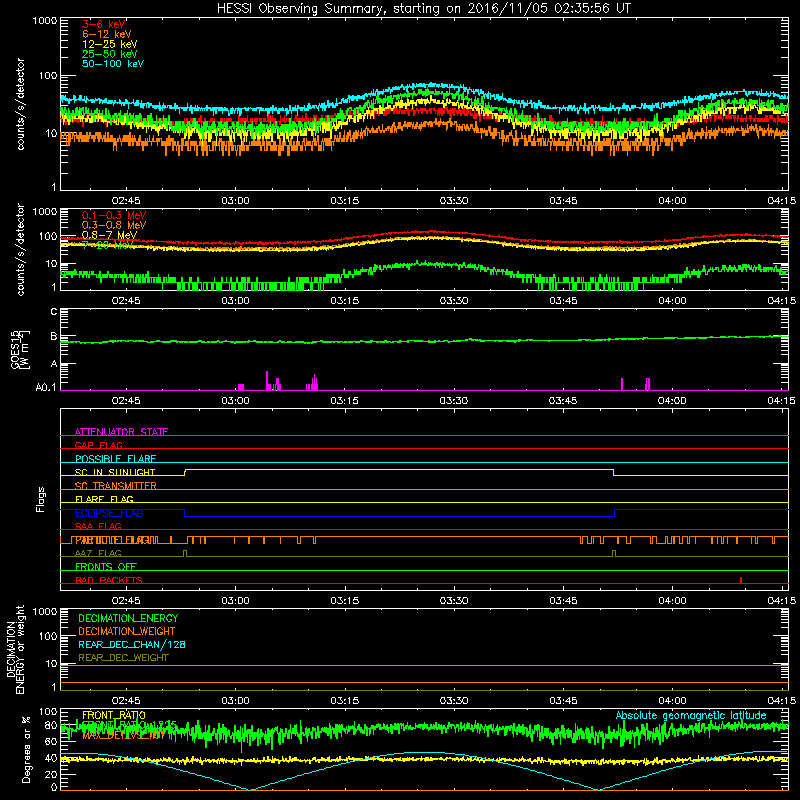Click the AAZ_FLAG label
The image size is (800, 800).
(x=98, y=553)
